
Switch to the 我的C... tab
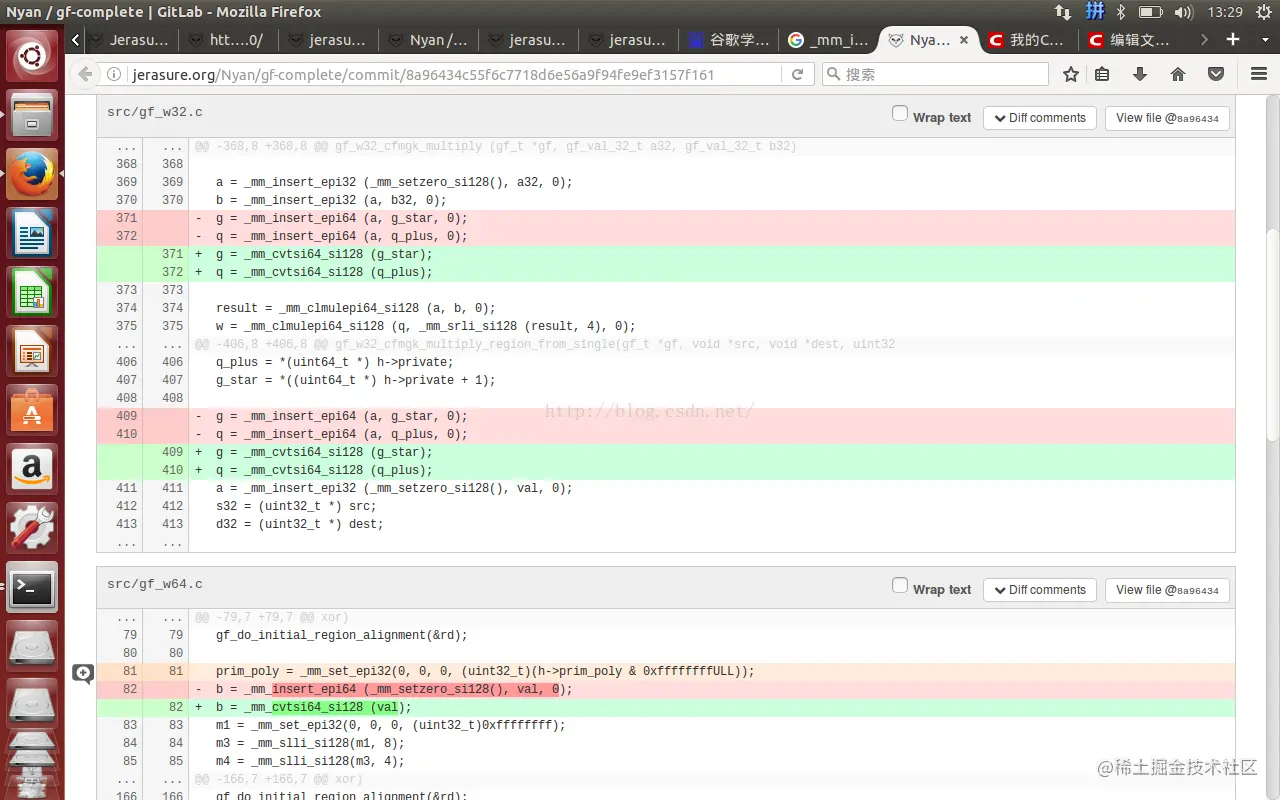[x=1027, y=40]
